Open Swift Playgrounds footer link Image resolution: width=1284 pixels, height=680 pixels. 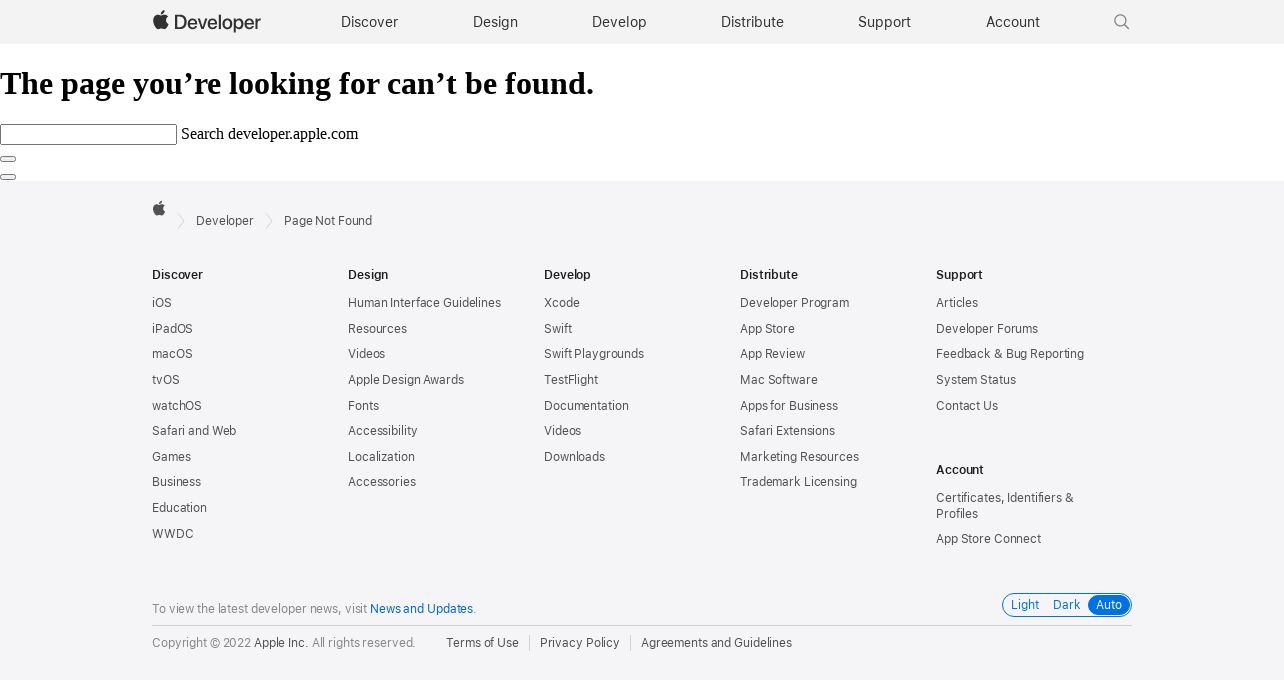tap(594, 354)
